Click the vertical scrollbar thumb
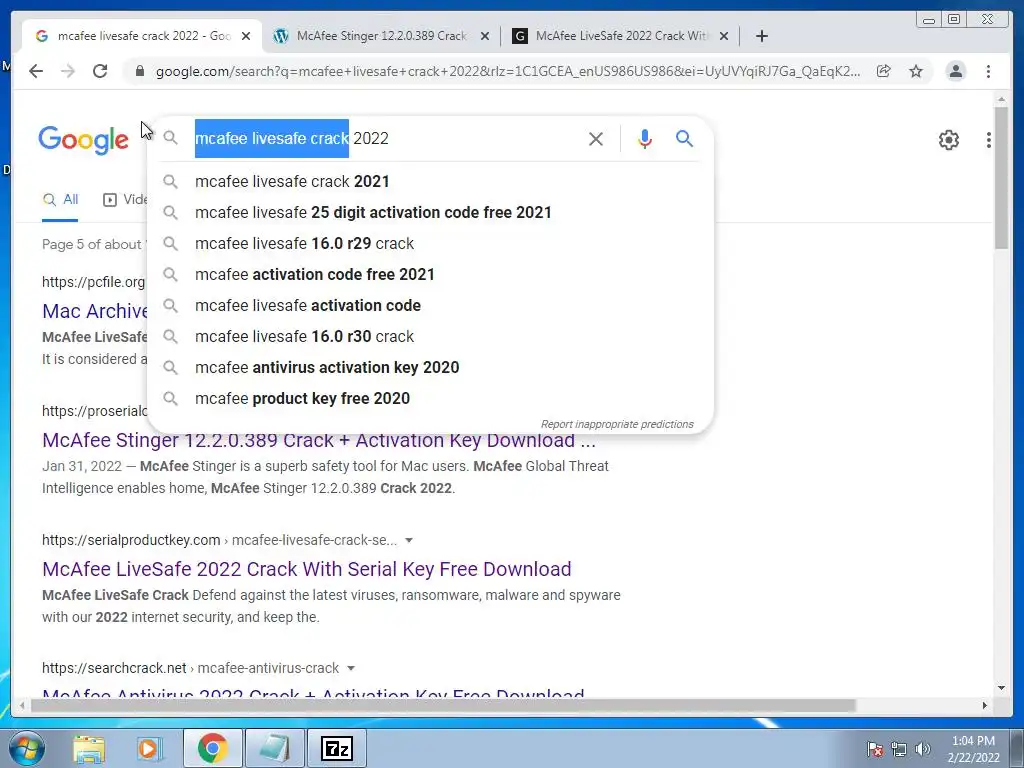The height and width of the screenshot is (768, 1024). [1001, 178]
